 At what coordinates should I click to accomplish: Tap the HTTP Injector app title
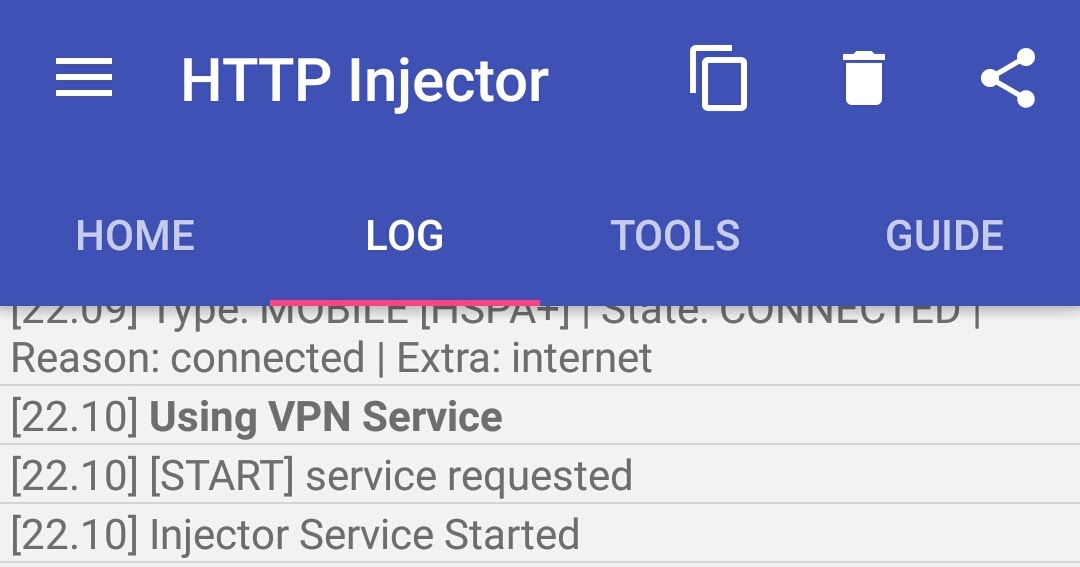click(365, 81)
